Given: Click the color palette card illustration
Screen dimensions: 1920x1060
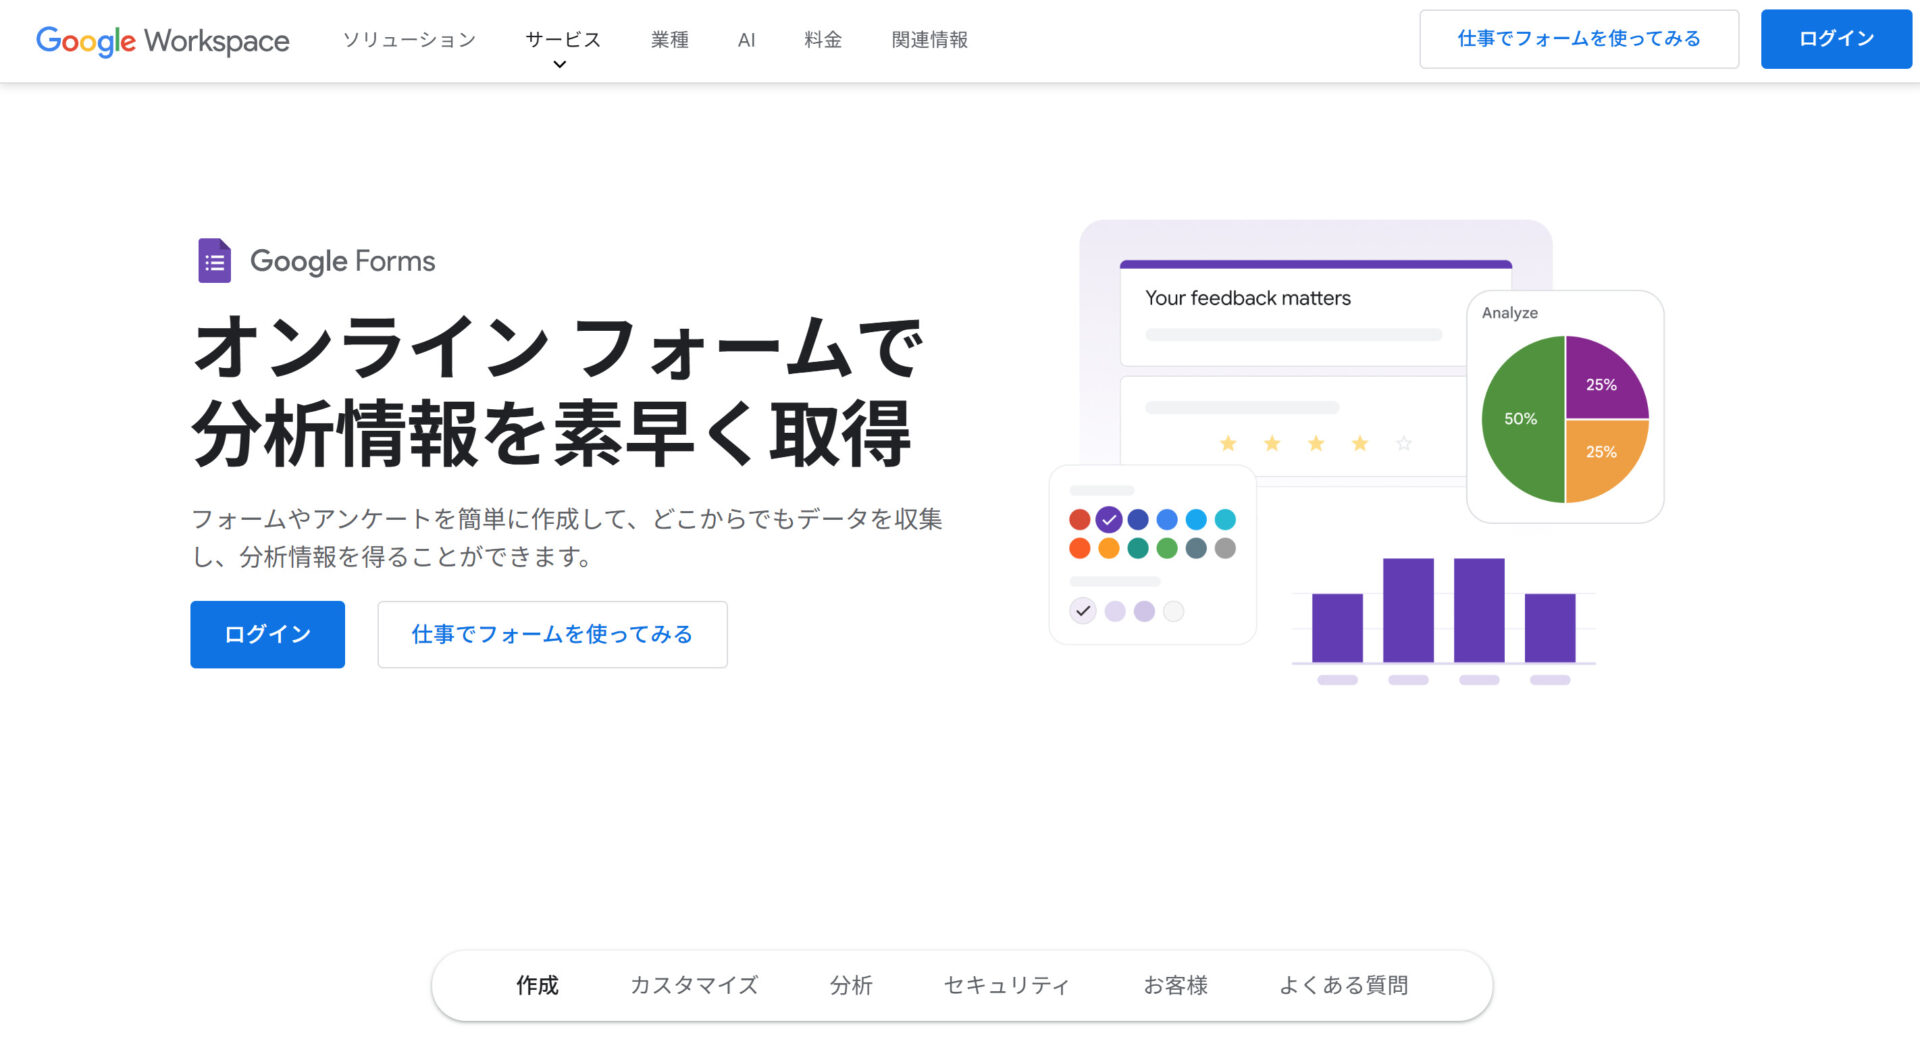Looking at the screenshot, I should click(x=1151, y=554).
